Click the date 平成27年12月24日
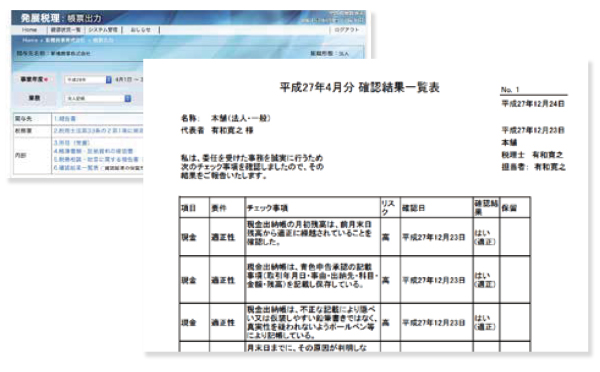The height and width of the screenshot is (372, 600). (533, 104)
